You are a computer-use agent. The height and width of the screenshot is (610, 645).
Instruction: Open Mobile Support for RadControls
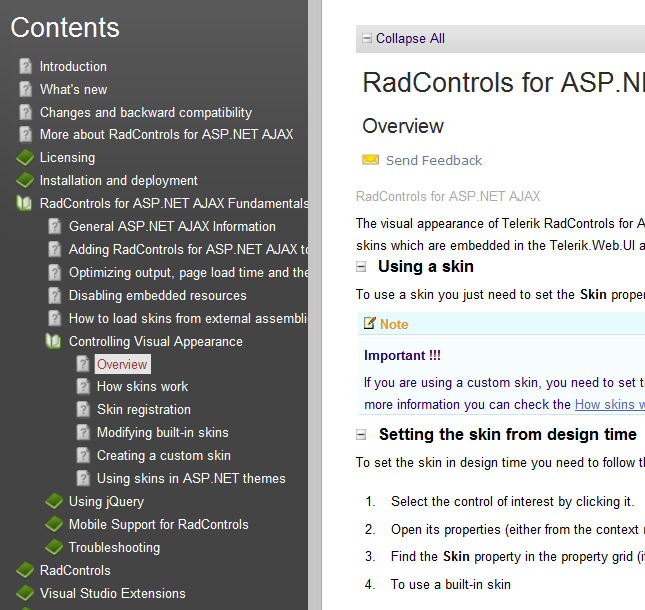158,525
